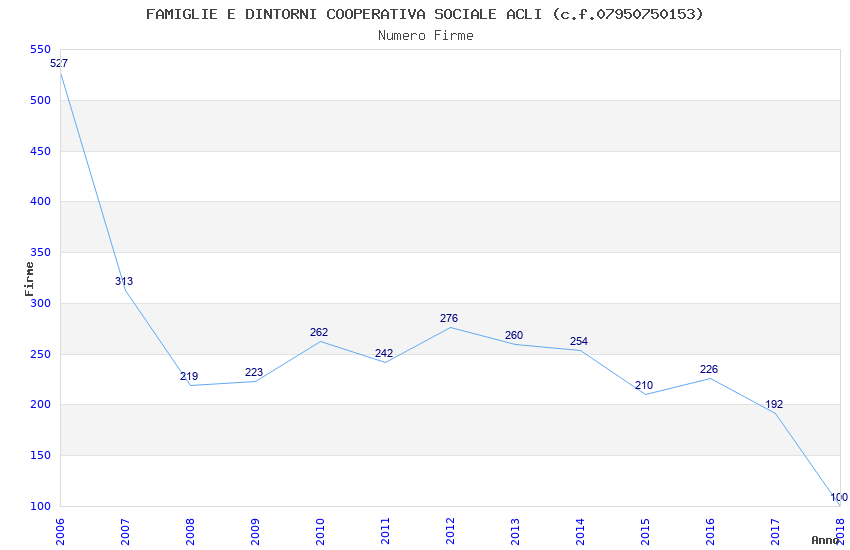850x550 pixels.
Task: Click the y-axis value 350
Action: pos(40,253)
